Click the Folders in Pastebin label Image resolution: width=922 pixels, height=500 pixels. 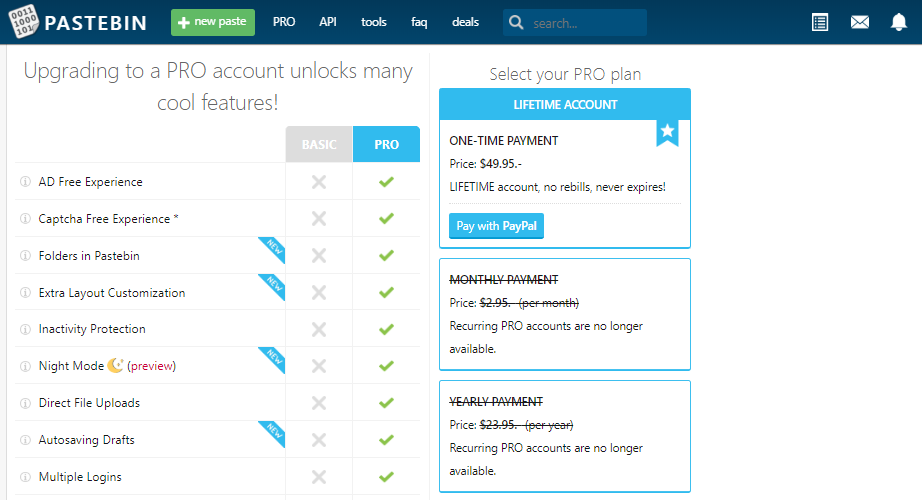pos(89,255)
